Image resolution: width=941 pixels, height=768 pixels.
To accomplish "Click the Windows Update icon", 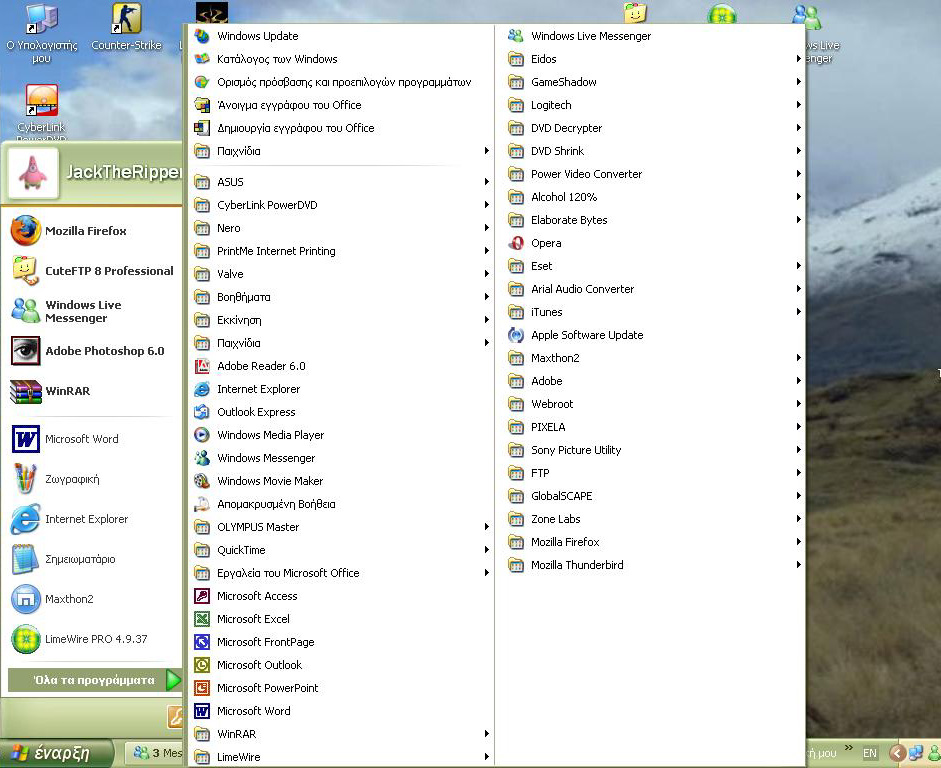I will [x=202, y=36].
